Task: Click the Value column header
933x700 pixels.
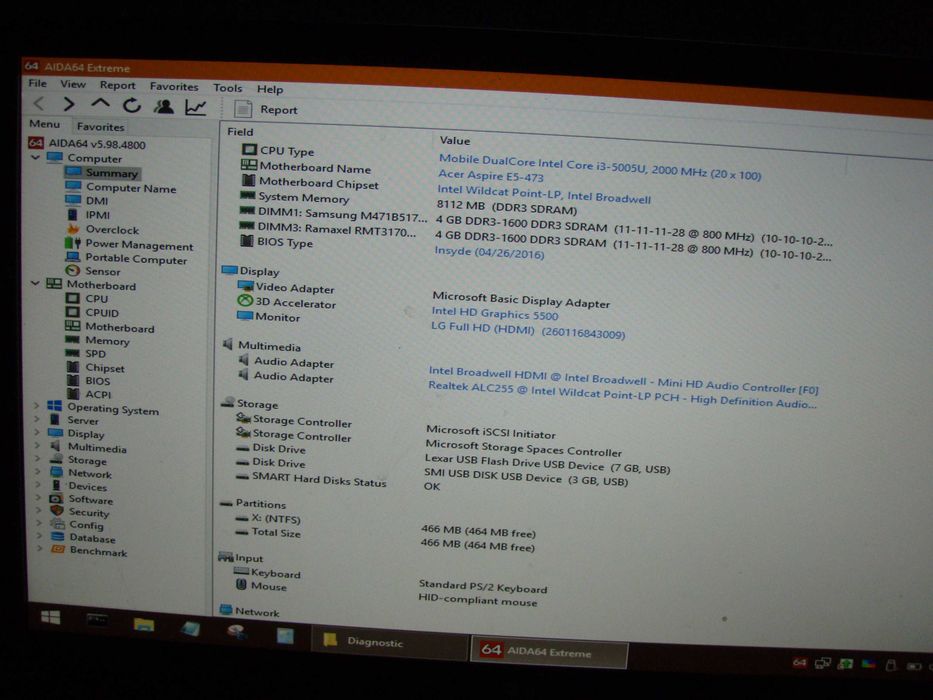Action: point(455,140)
